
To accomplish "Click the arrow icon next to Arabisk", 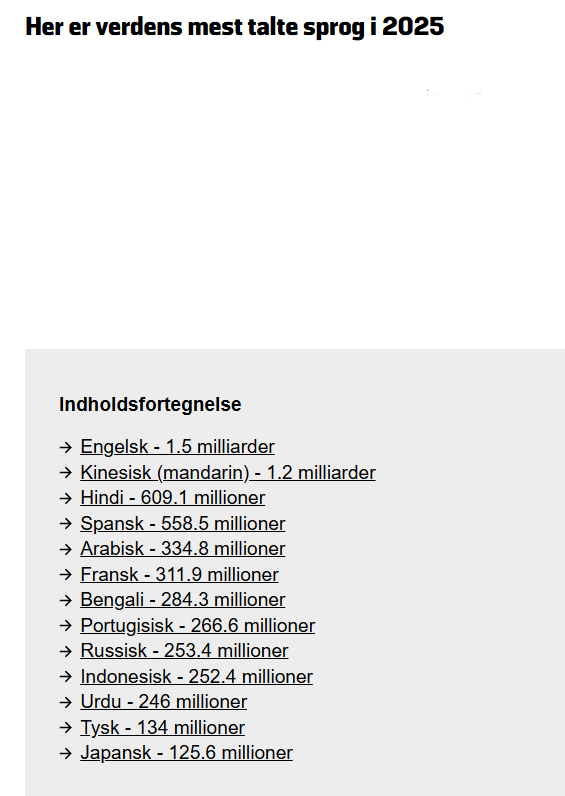I will click(66, 549).
